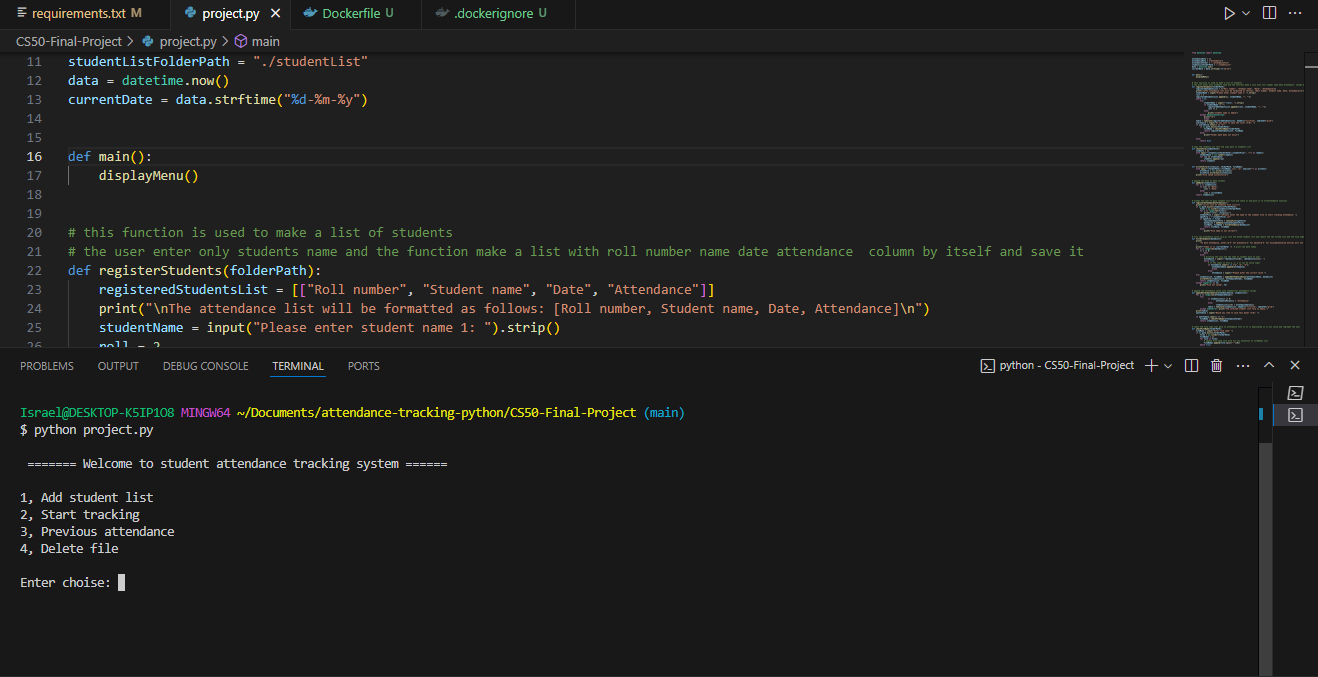The image size is (1318, 677).
Task: Click the data = datetime.now() line
Action: (149, 81)
